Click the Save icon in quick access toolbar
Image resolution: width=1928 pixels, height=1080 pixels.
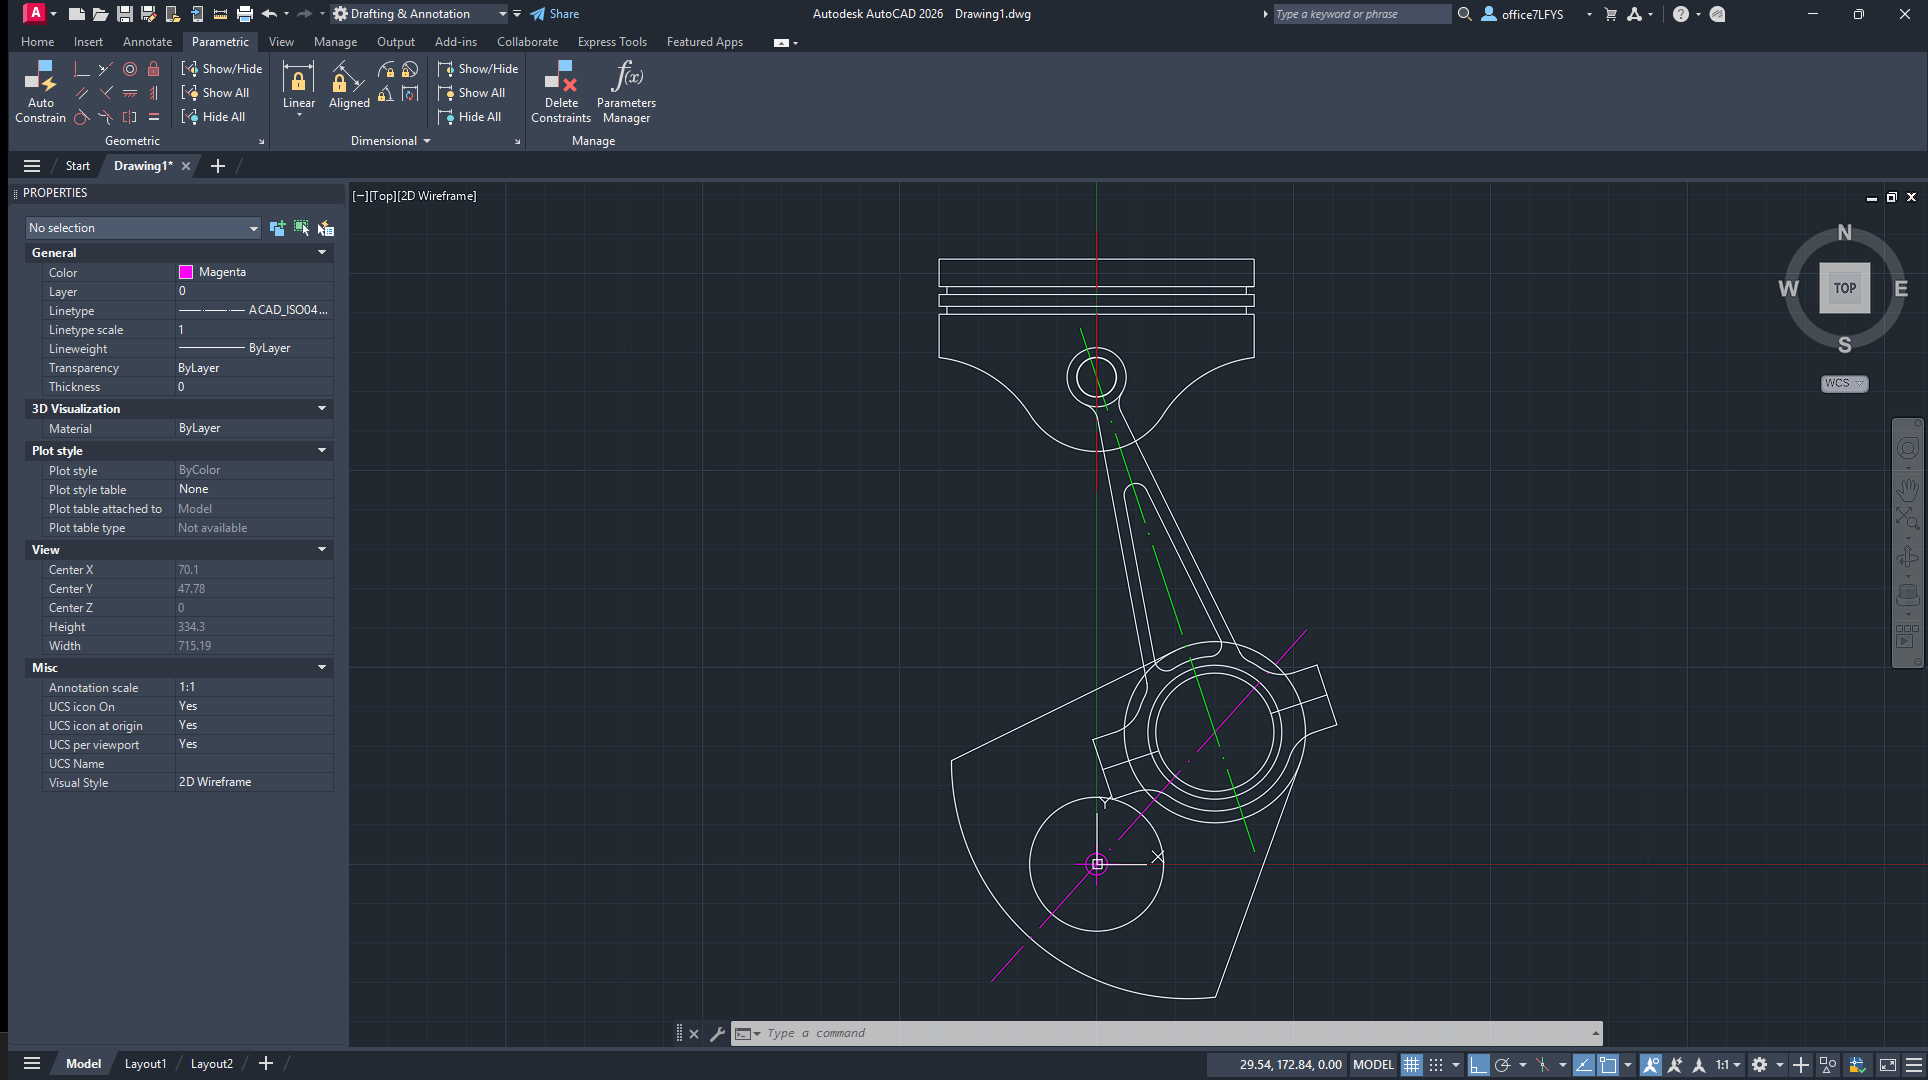tap(125, 14)
